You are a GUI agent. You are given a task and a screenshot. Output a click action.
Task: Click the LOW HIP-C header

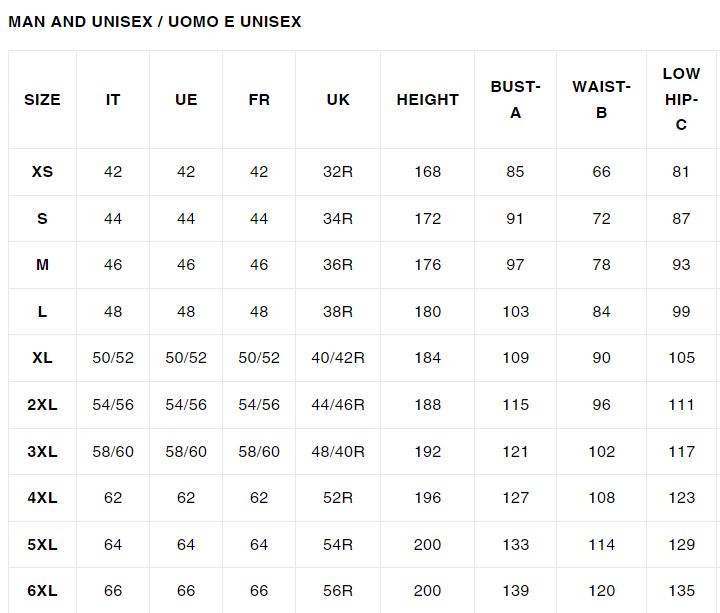pos(681,99)
